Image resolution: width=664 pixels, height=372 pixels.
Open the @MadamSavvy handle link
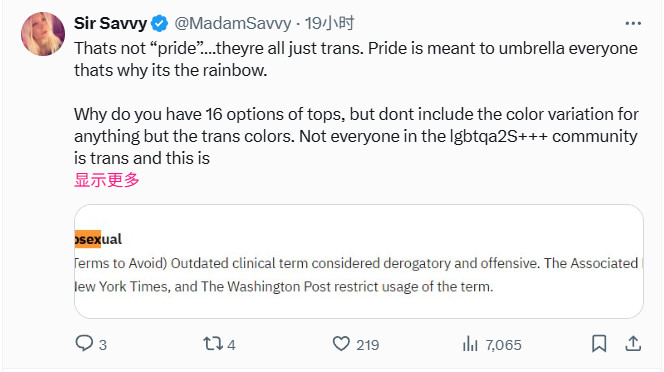(x=233, y=23)
